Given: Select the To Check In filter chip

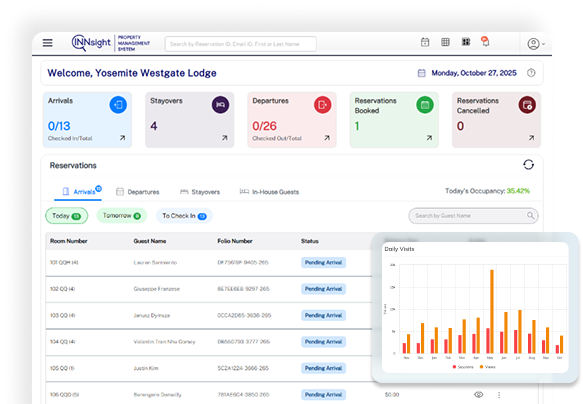Looking at the screenshot, I should 184,216.
